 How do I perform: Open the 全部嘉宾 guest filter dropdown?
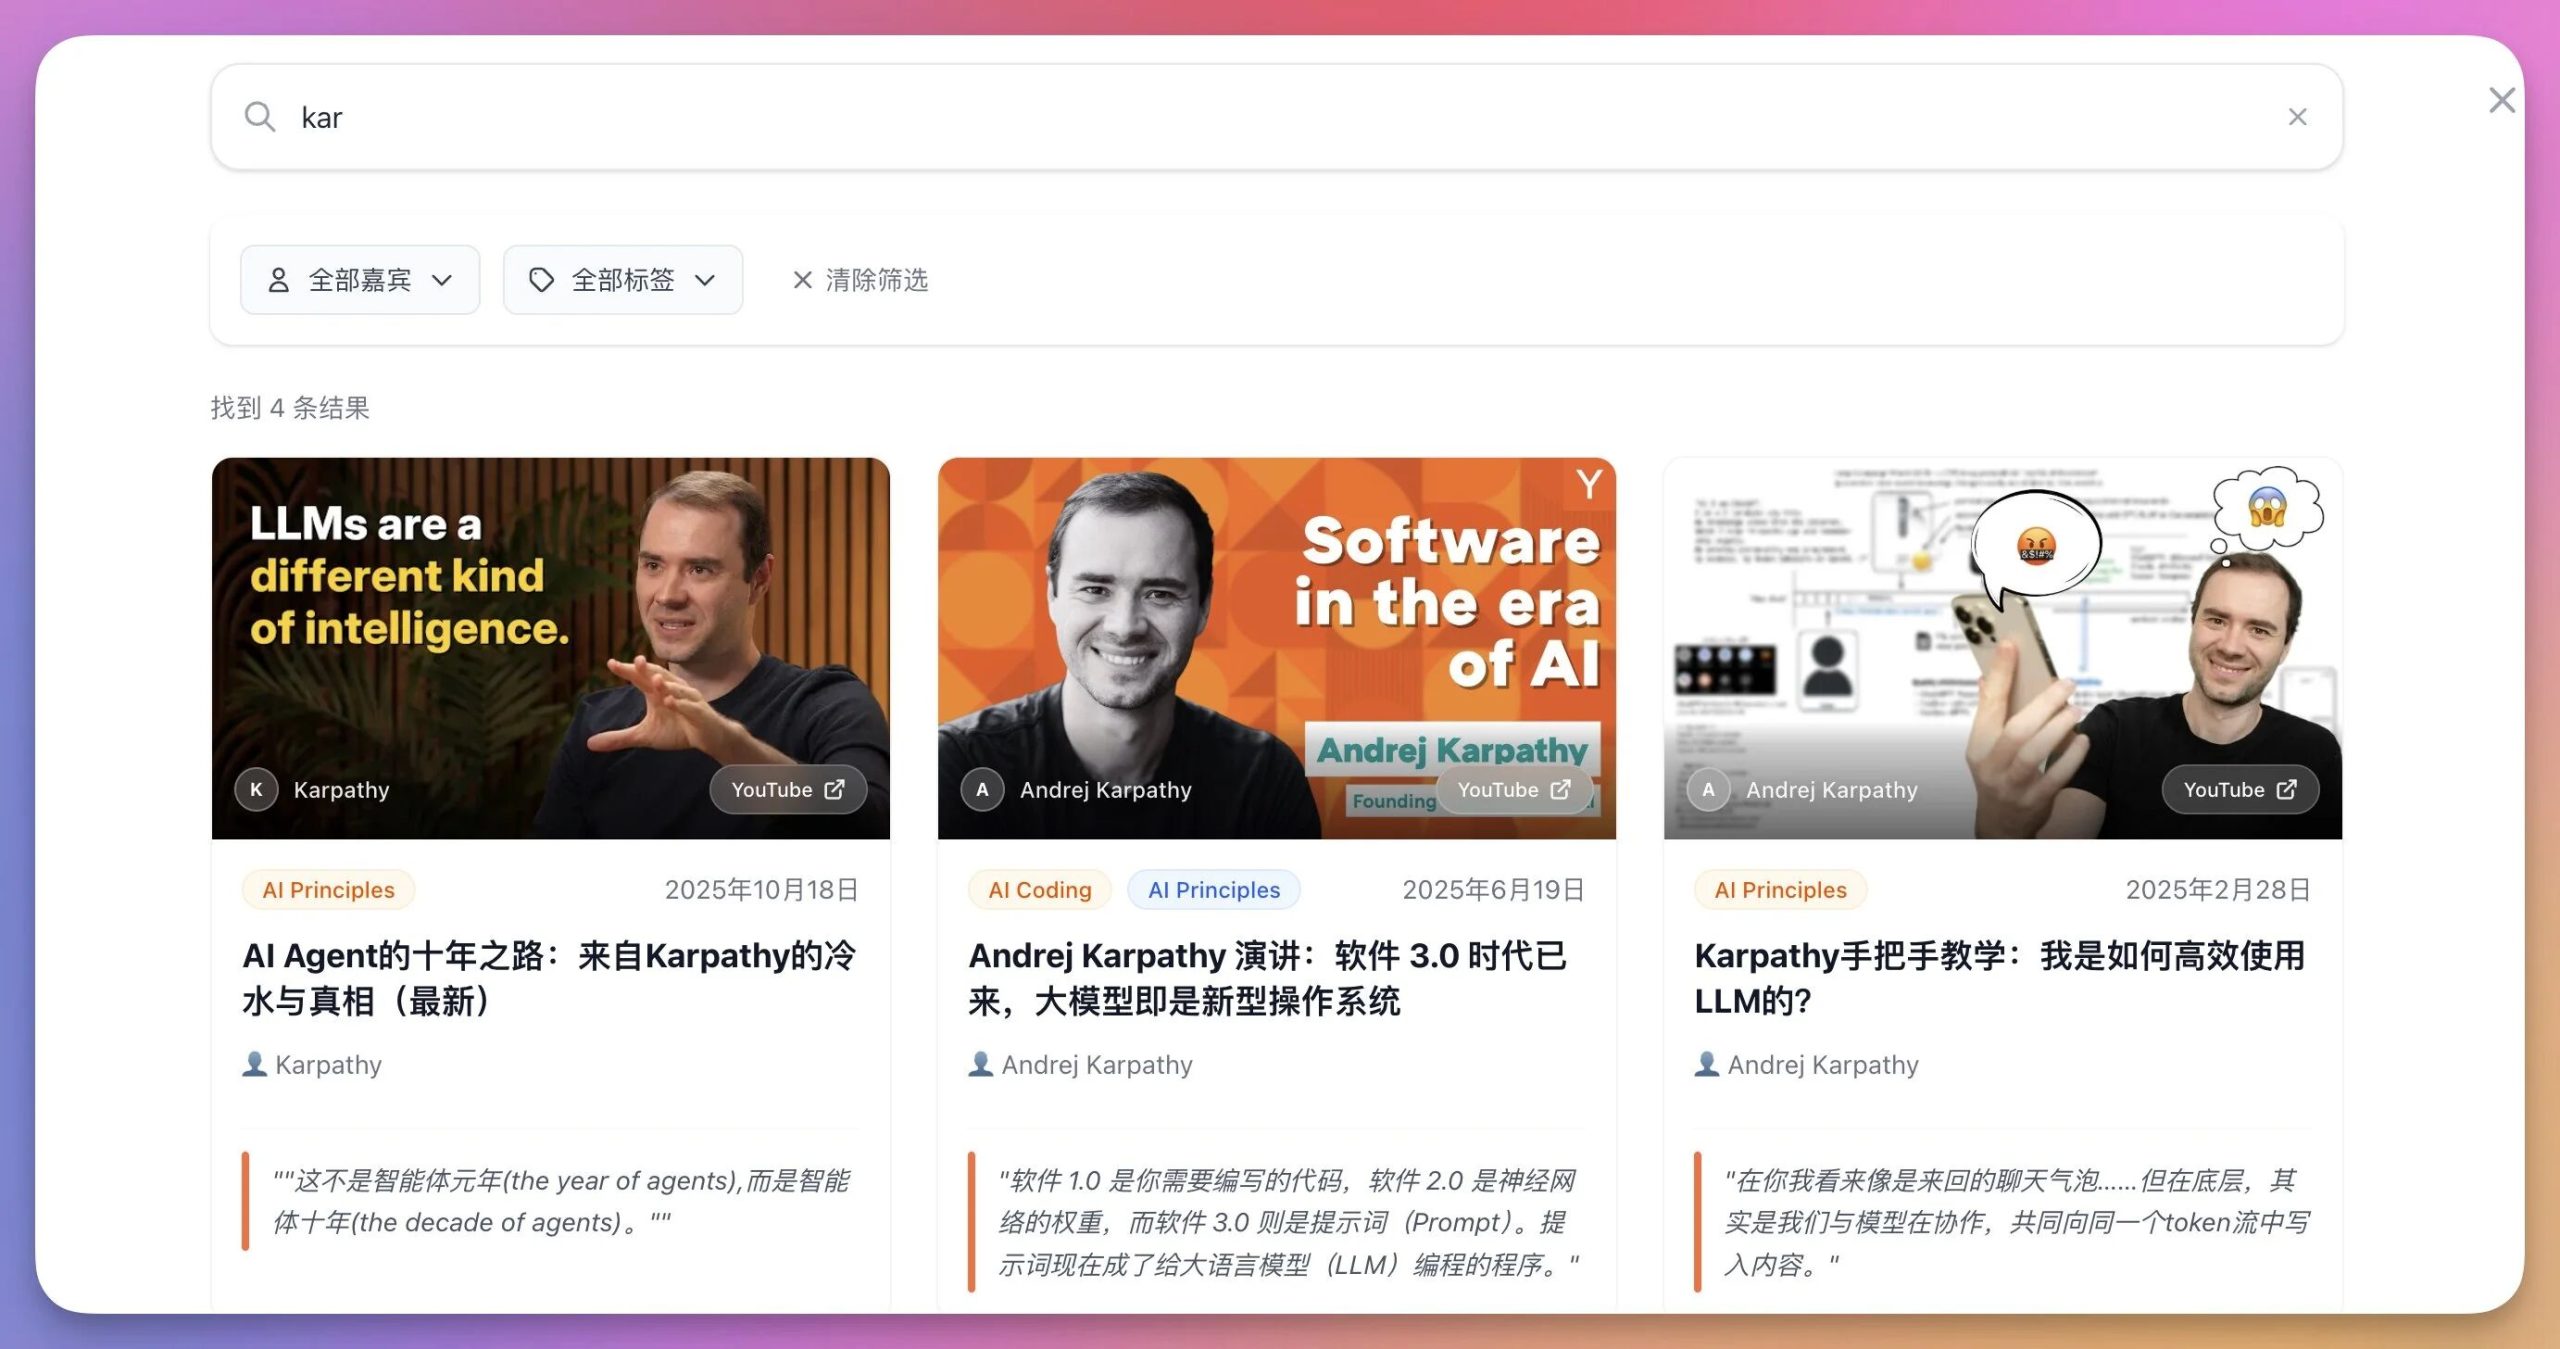(360, 280)
